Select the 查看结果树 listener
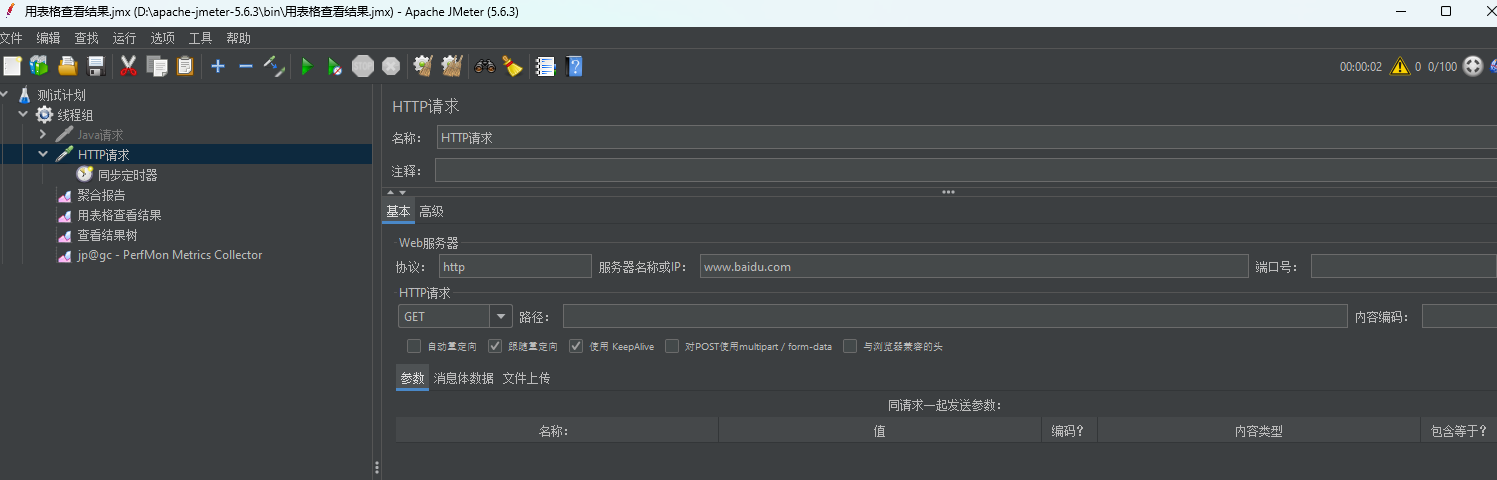This screenshot has height=480, width=1497. (x=98, y=235)
